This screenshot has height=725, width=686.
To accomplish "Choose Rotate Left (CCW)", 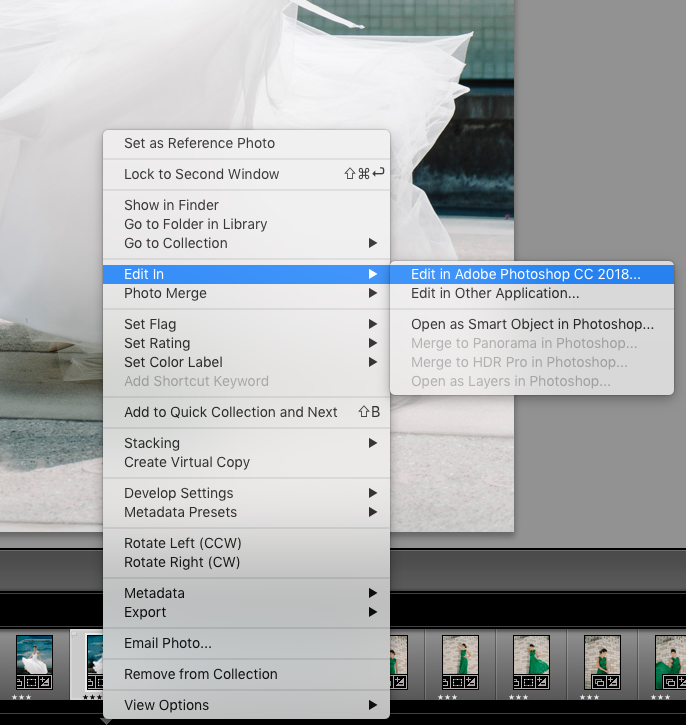I will pyautogui.click(x=246, y=543).
